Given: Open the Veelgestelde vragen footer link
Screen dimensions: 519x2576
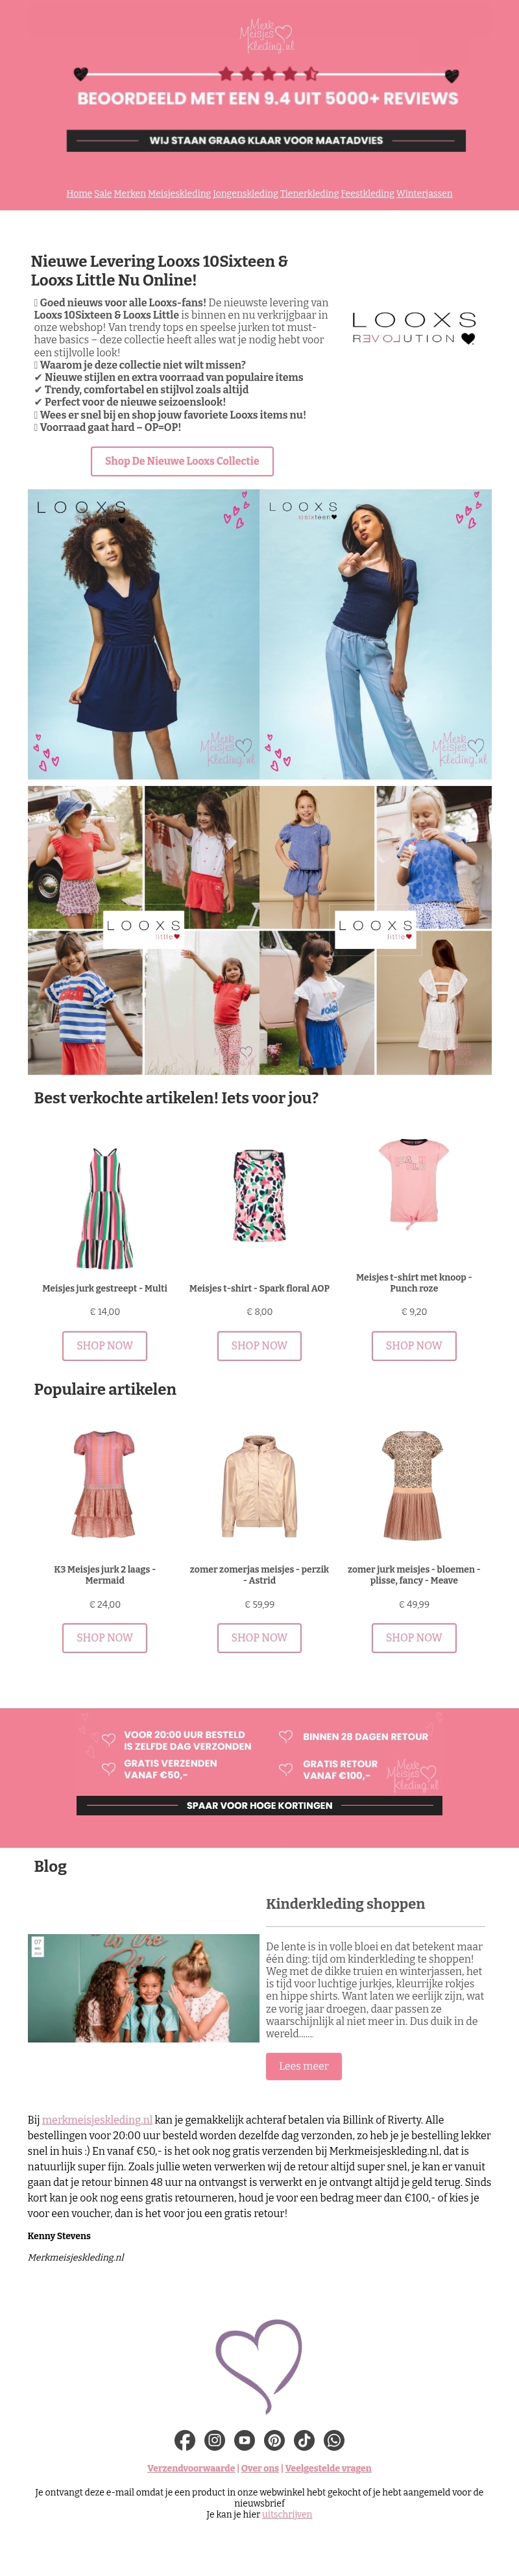Looking at the screenshot, I should [328, 2468].
